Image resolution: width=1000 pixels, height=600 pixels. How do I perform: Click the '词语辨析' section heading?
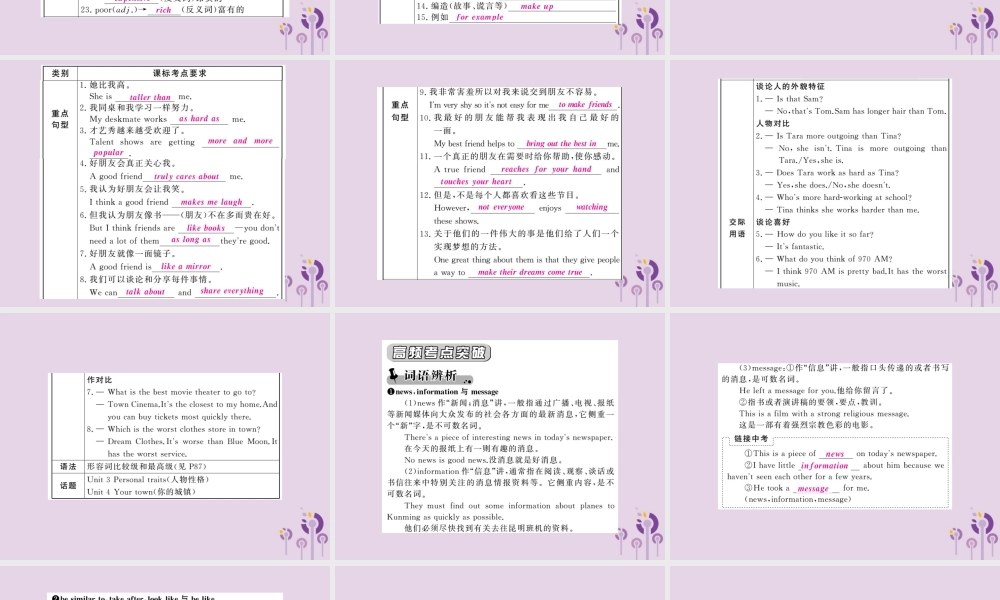[x=432, y=375]
